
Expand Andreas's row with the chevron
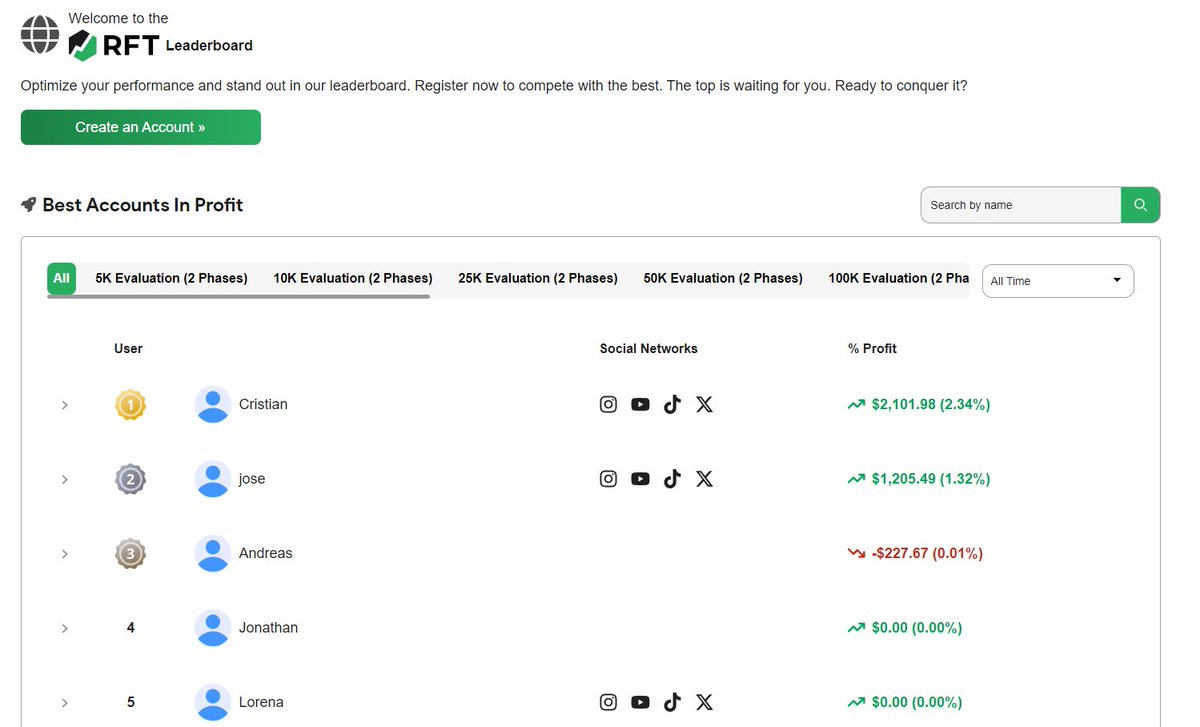[x=65, y=553]
